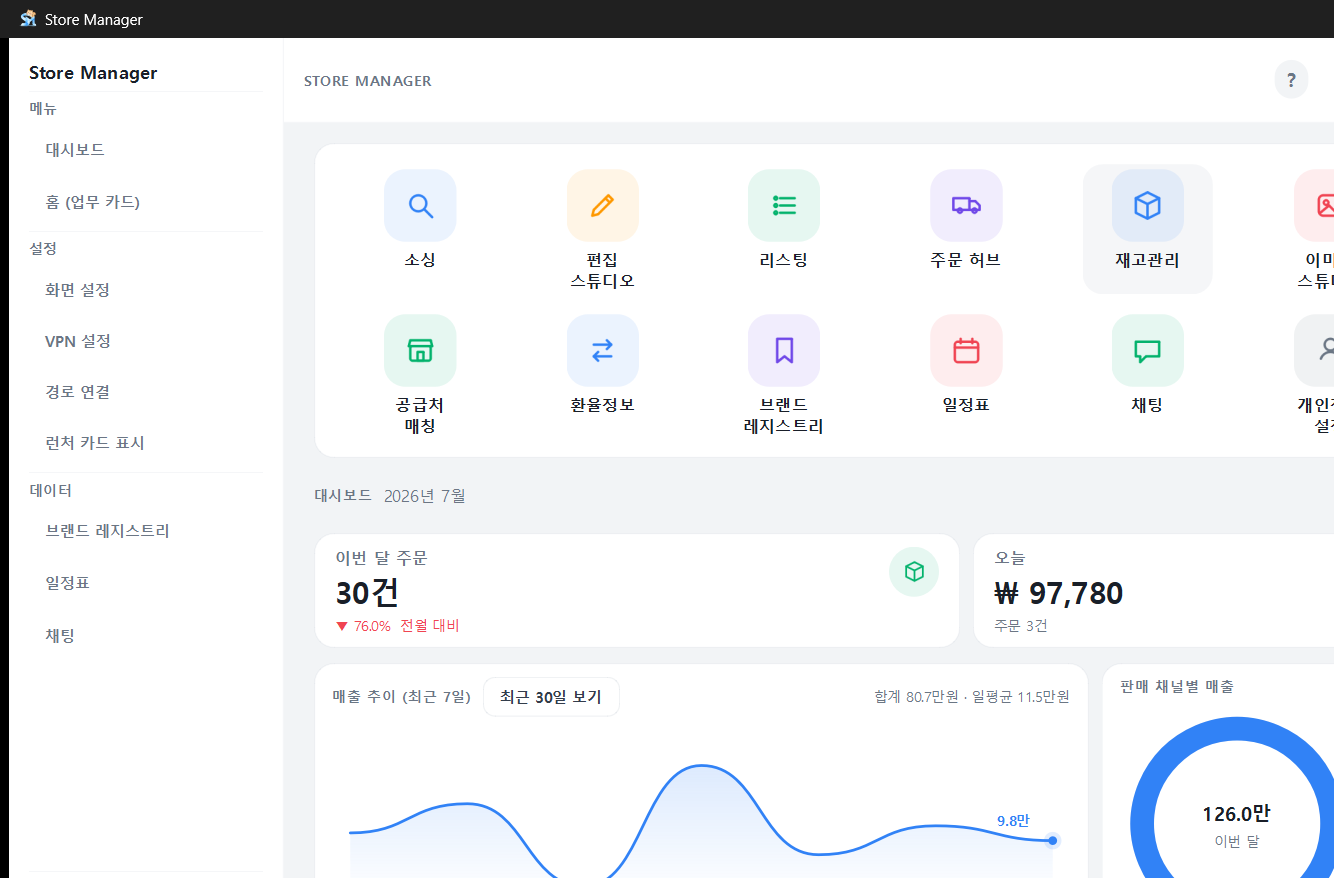Click the 최근 30일 보기 button
This screenshot has width=1334, height=878.
coord(551,697)
